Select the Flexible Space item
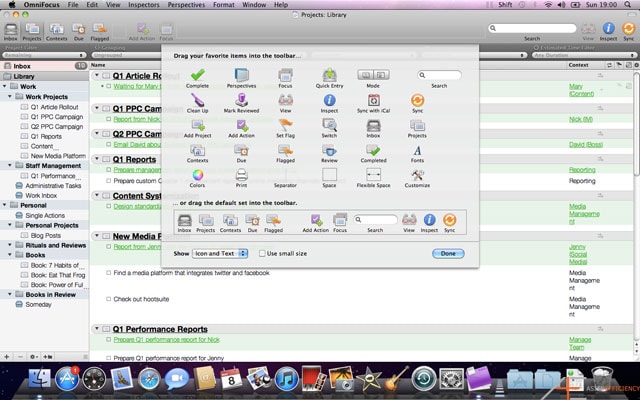The image size is (640, 400). click(x=373, y=175)
